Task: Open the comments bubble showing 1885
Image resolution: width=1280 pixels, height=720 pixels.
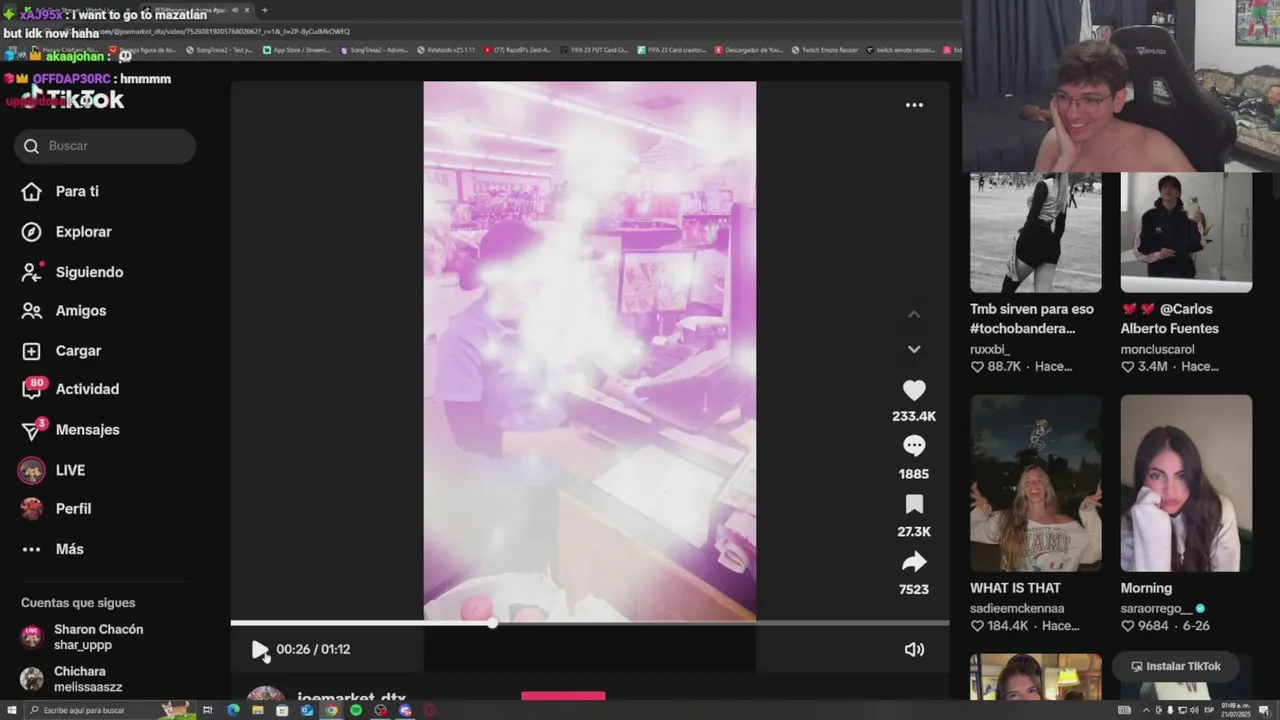Action: 914,447
